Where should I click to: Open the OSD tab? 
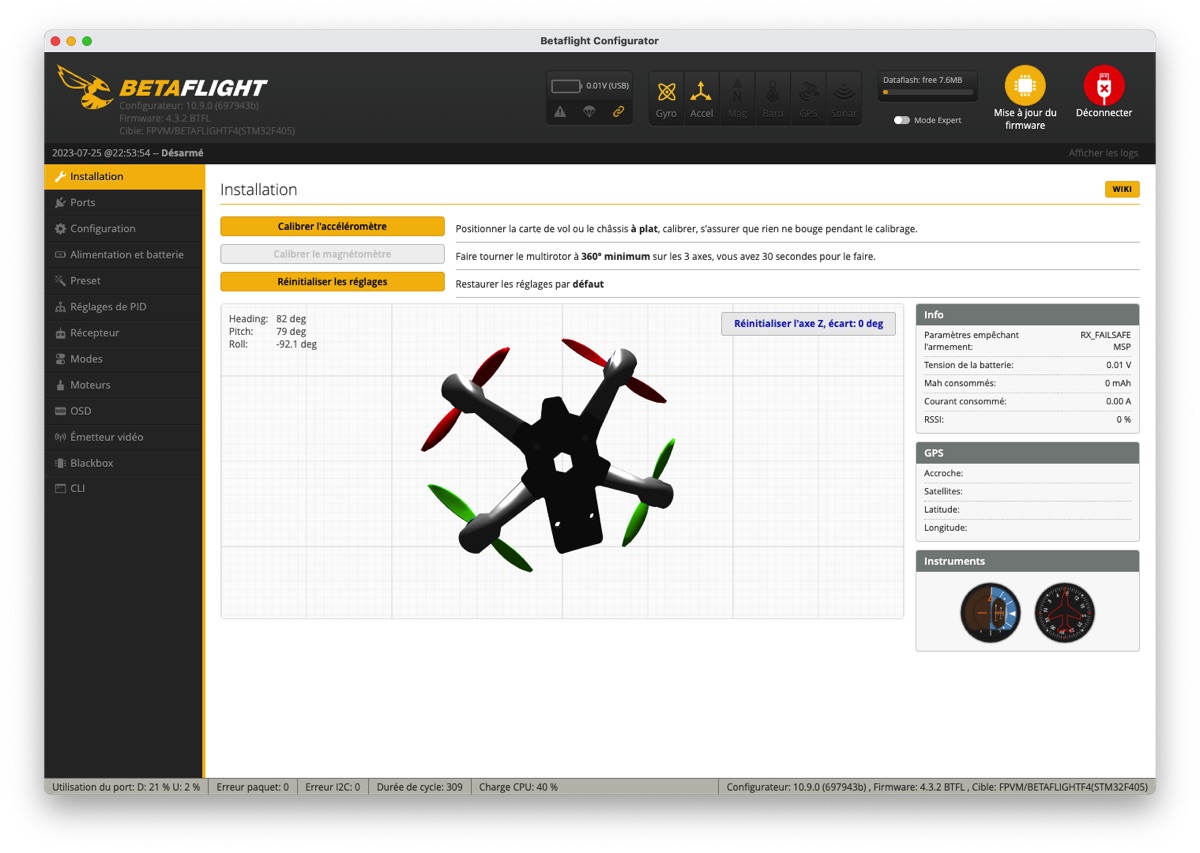pyautogui.click(x=123, y=410)
